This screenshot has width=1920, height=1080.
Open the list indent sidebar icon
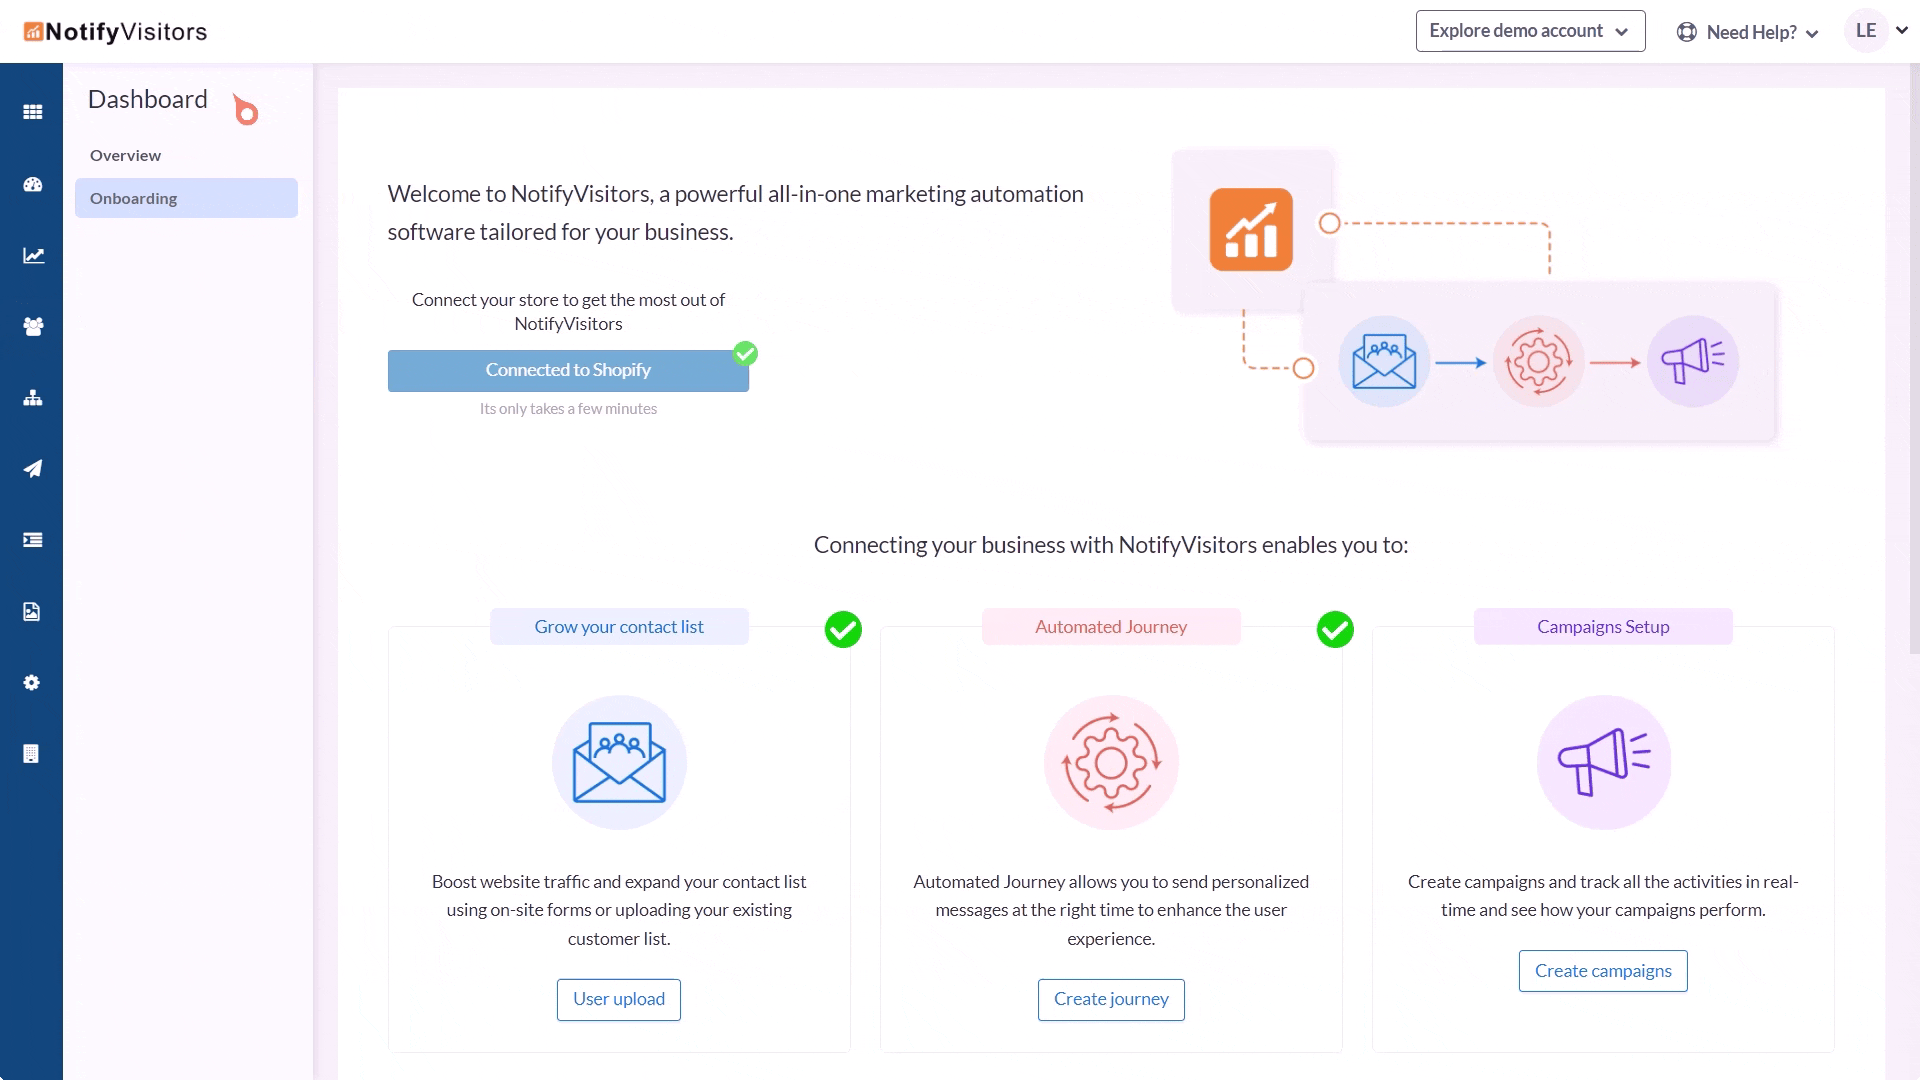pos(32,540)
